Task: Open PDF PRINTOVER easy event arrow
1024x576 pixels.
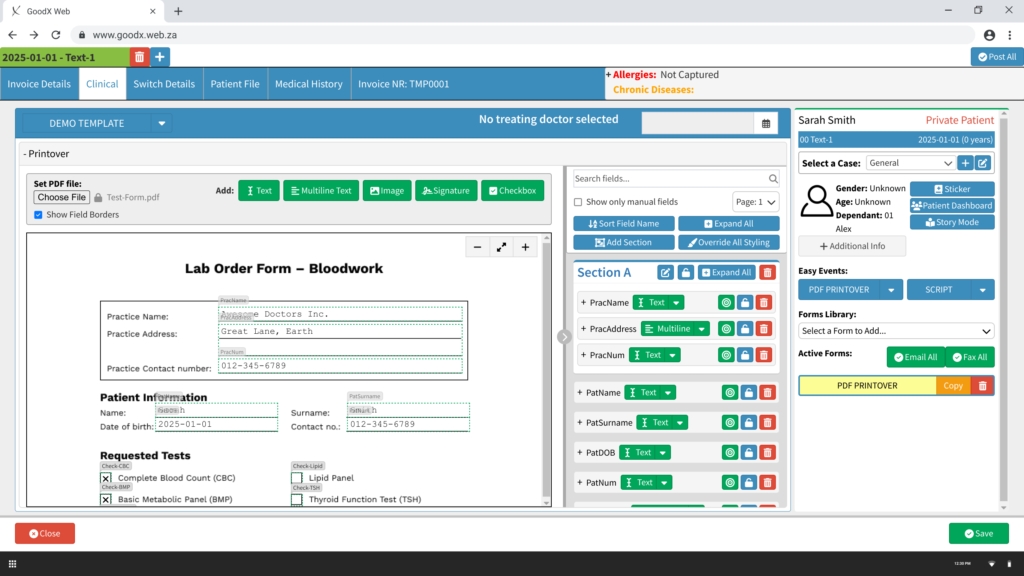Action: (891, 290)
